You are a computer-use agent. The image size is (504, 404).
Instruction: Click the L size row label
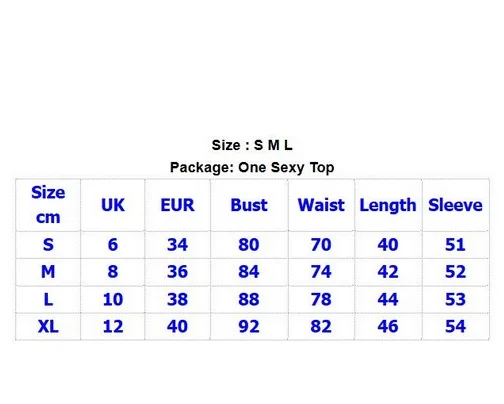coord(48,299)
